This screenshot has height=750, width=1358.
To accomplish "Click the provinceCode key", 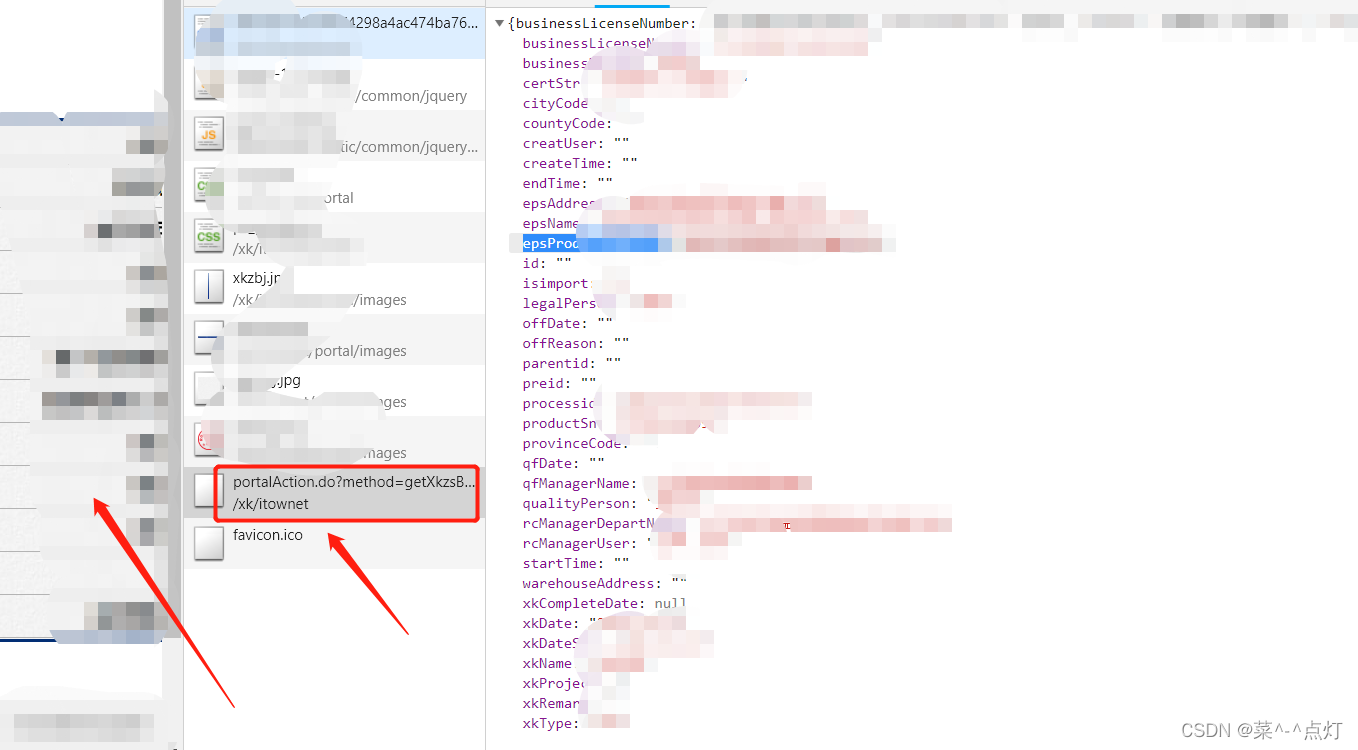I will (575, 443).
